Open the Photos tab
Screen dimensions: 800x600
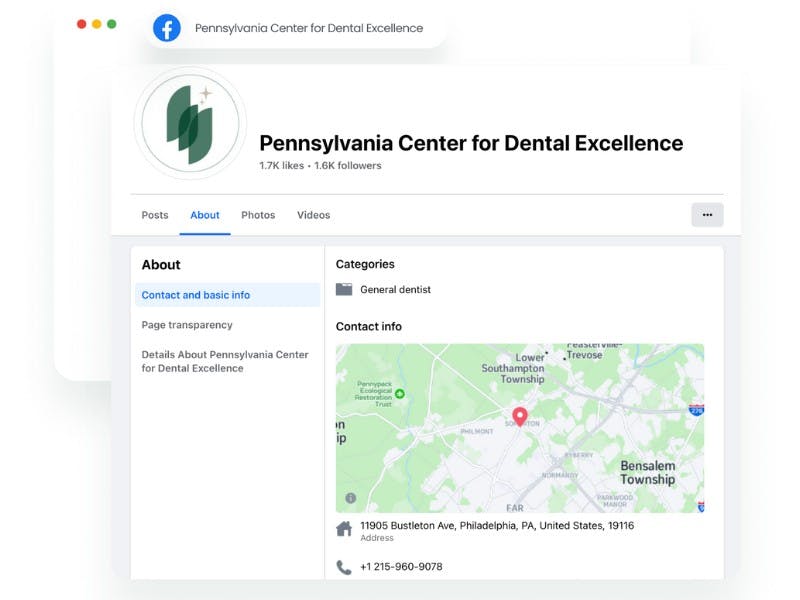(258, 215)
